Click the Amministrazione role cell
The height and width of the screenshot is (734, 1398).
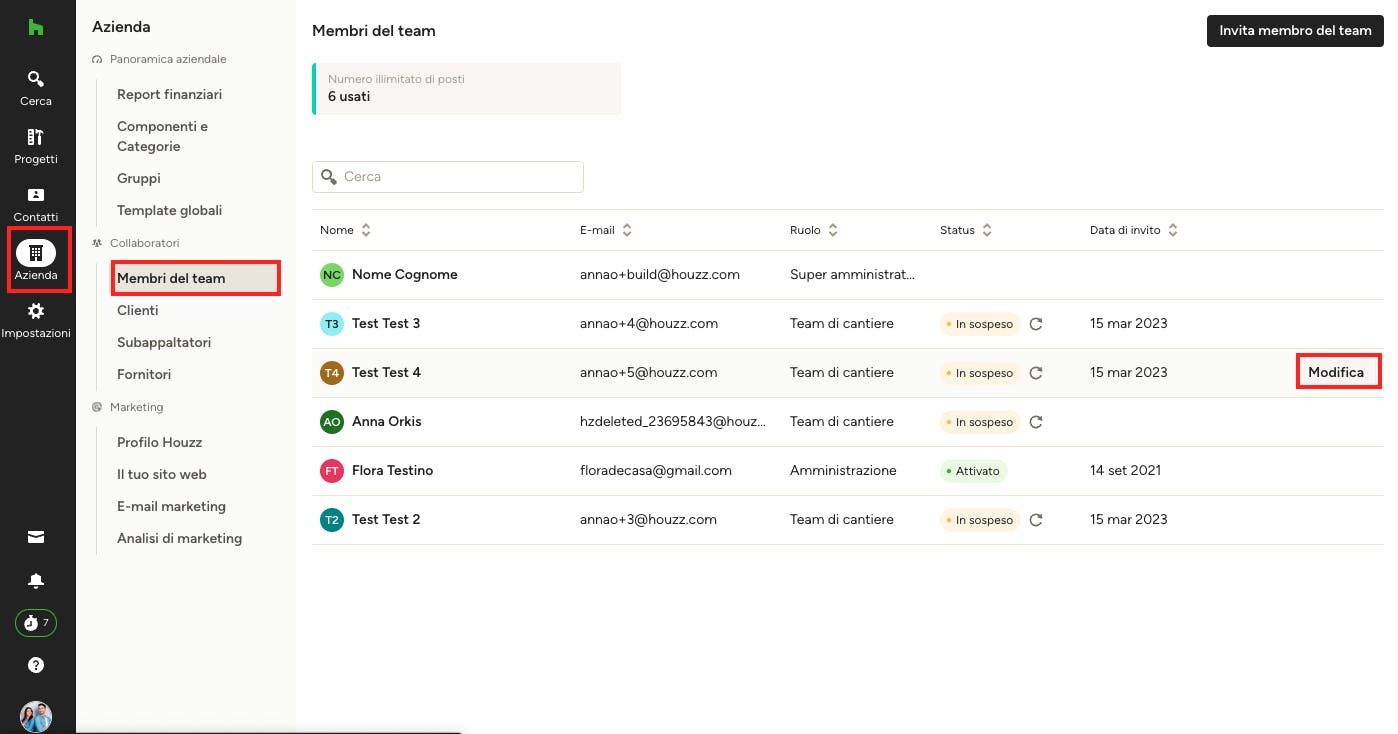click(843, 471)
